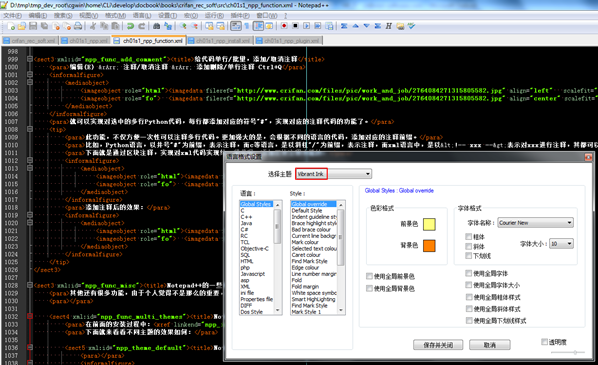Switch to the ch01s1_npp_install.xml tab
This screenshot has width=598, height=365.
221,41
